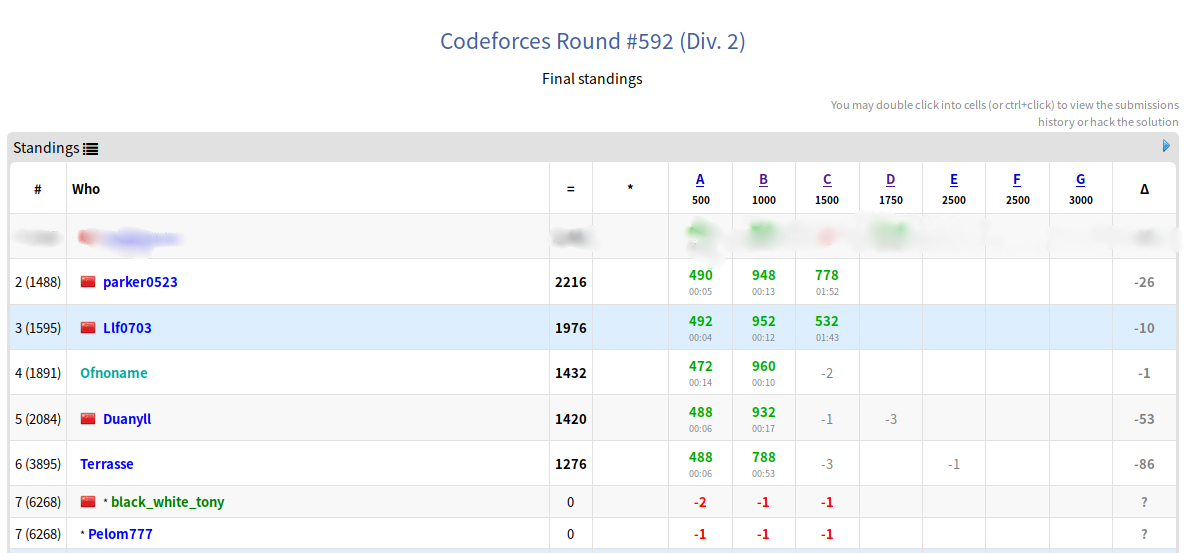
Task: Click Terrasse's problem E cell -1
Action: tap(954, 464)
